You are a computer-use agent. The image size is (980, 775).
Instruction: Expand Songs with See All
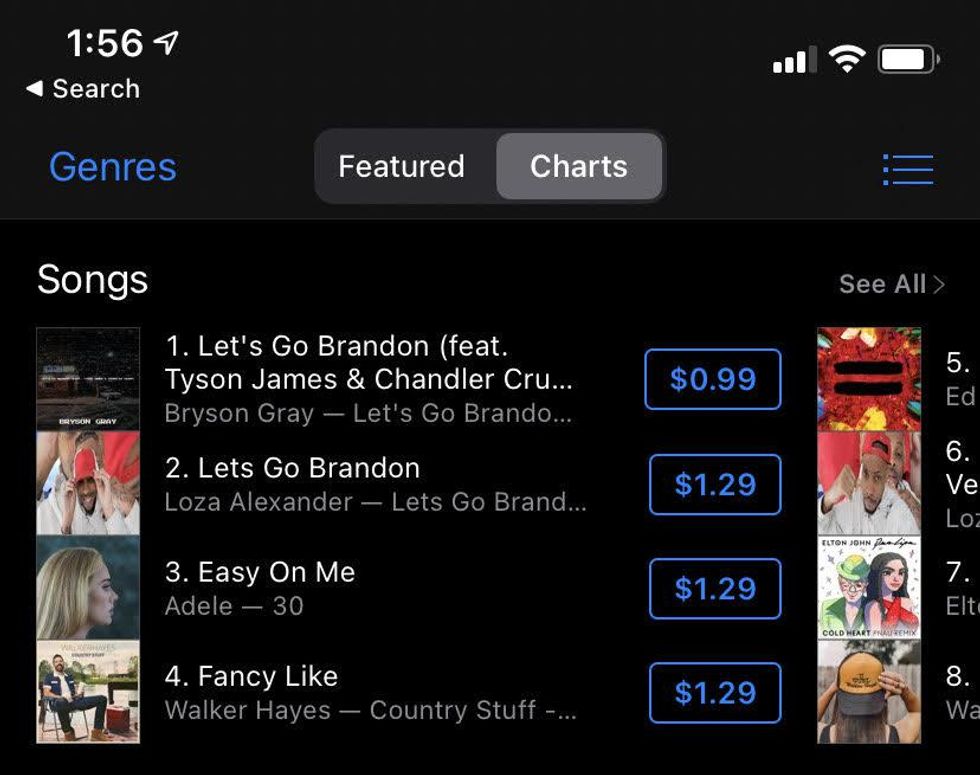pos(891,284)
